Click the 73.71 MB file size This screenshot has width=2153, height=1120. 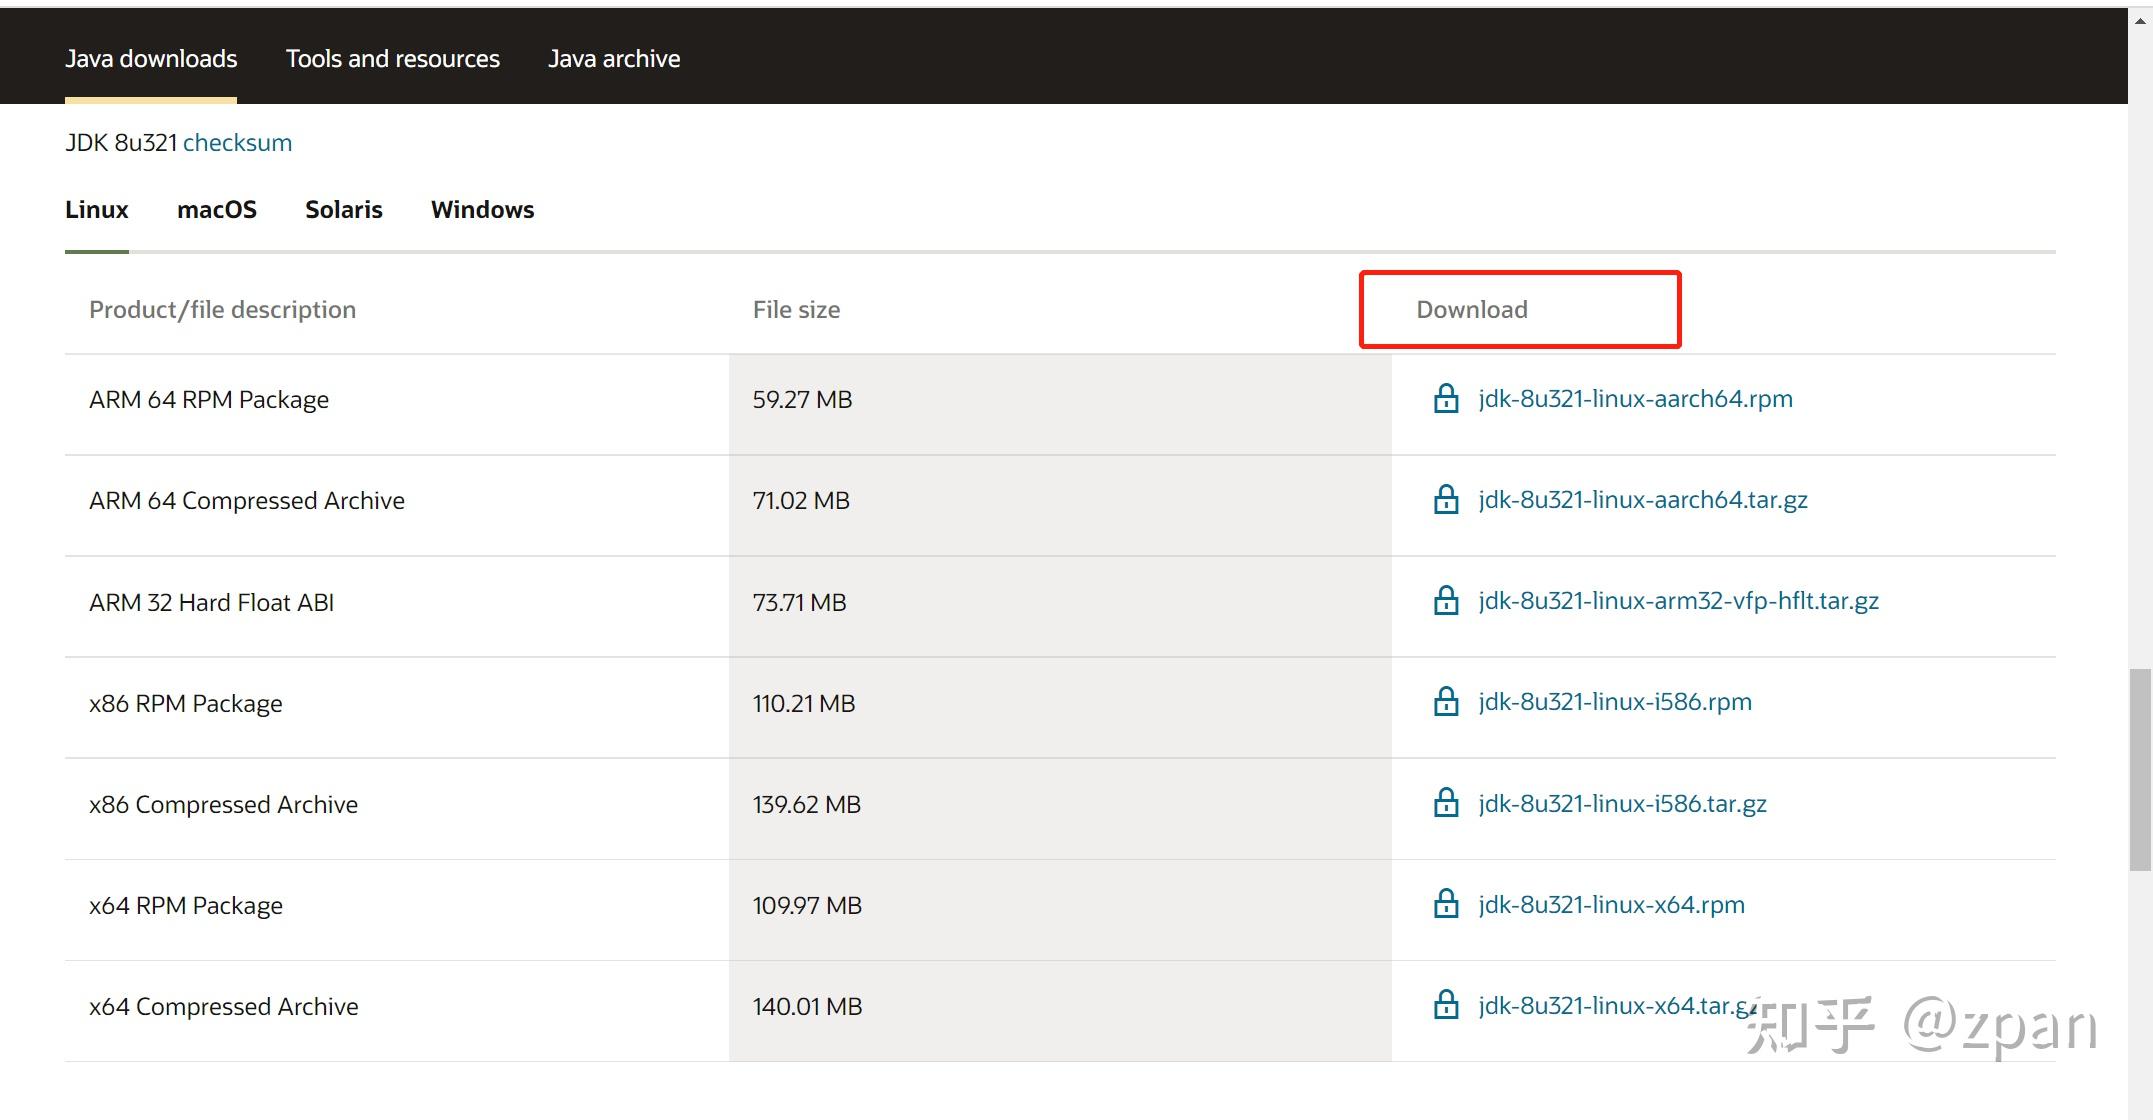coord(799,603)
